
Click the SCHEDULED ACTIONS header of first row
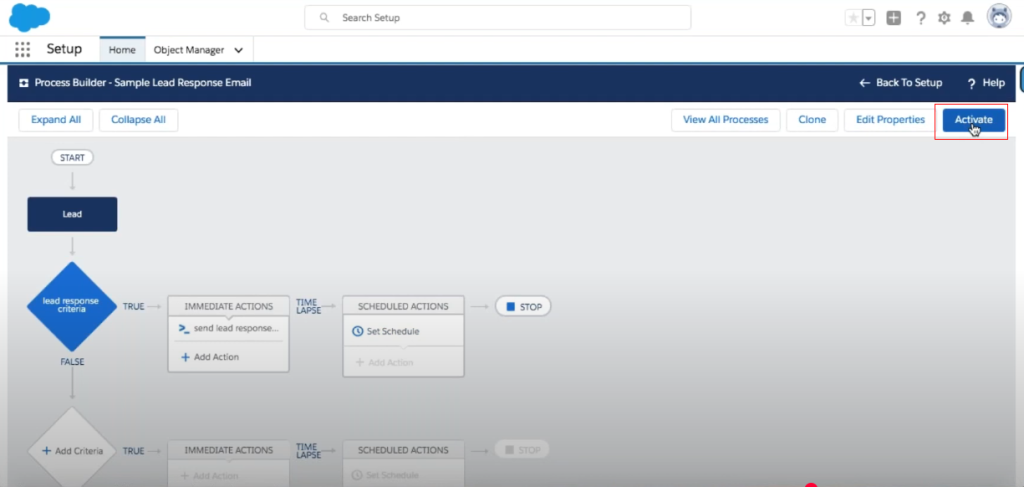[404, 306]
